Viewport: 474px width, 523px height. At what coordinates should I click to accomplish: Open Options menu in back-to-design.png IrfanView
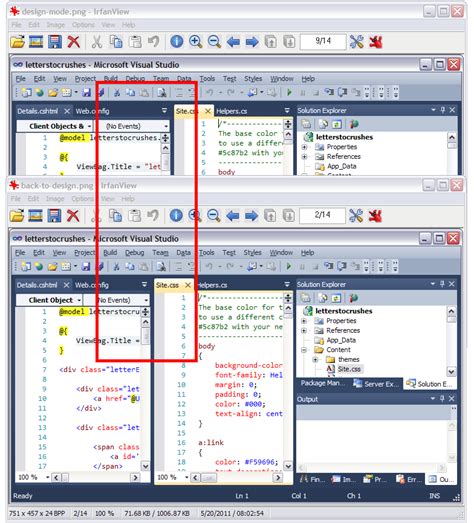click(82, 199)
